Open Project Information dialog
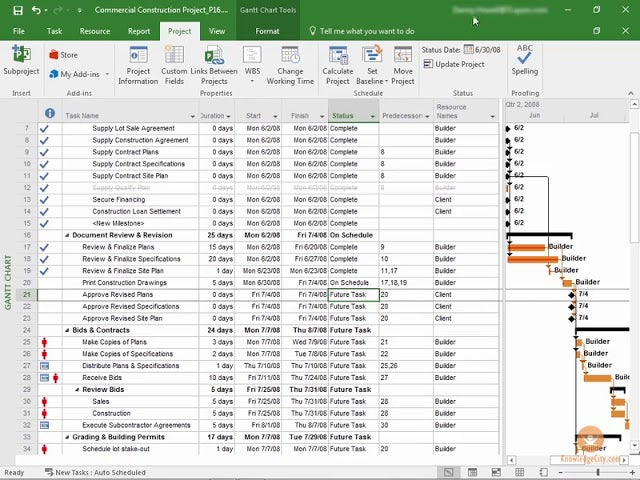Viewport: 640px width, 480px height. 138,65
